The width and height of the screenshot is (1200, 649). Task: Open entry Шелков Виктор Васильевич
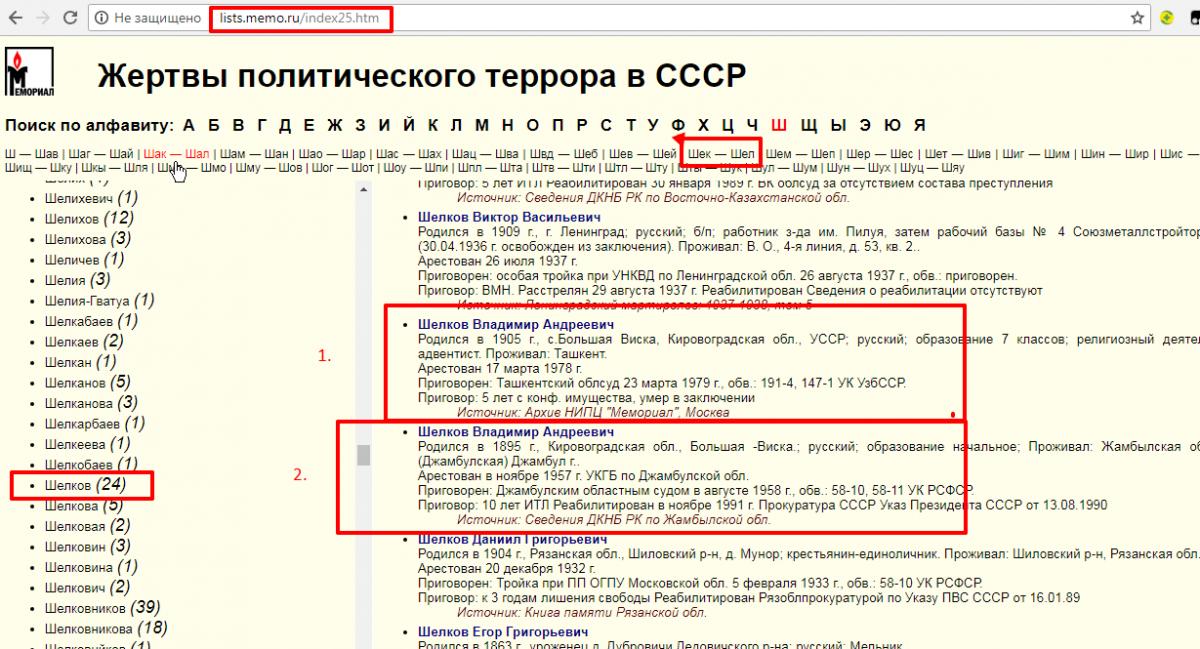[509, 217]
